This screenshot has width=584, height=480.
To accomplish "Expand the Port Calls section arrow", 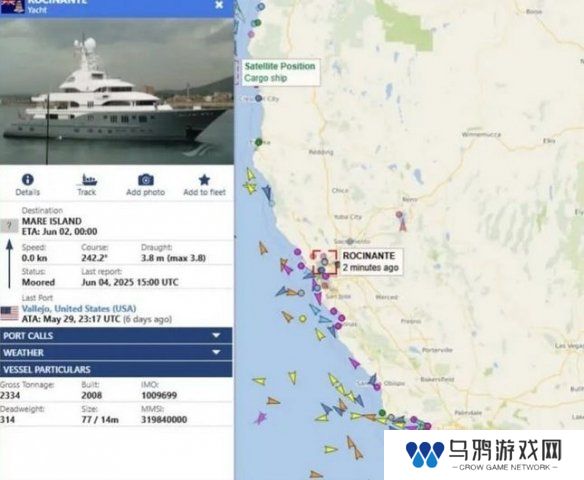I will click(x=216, y=336).
